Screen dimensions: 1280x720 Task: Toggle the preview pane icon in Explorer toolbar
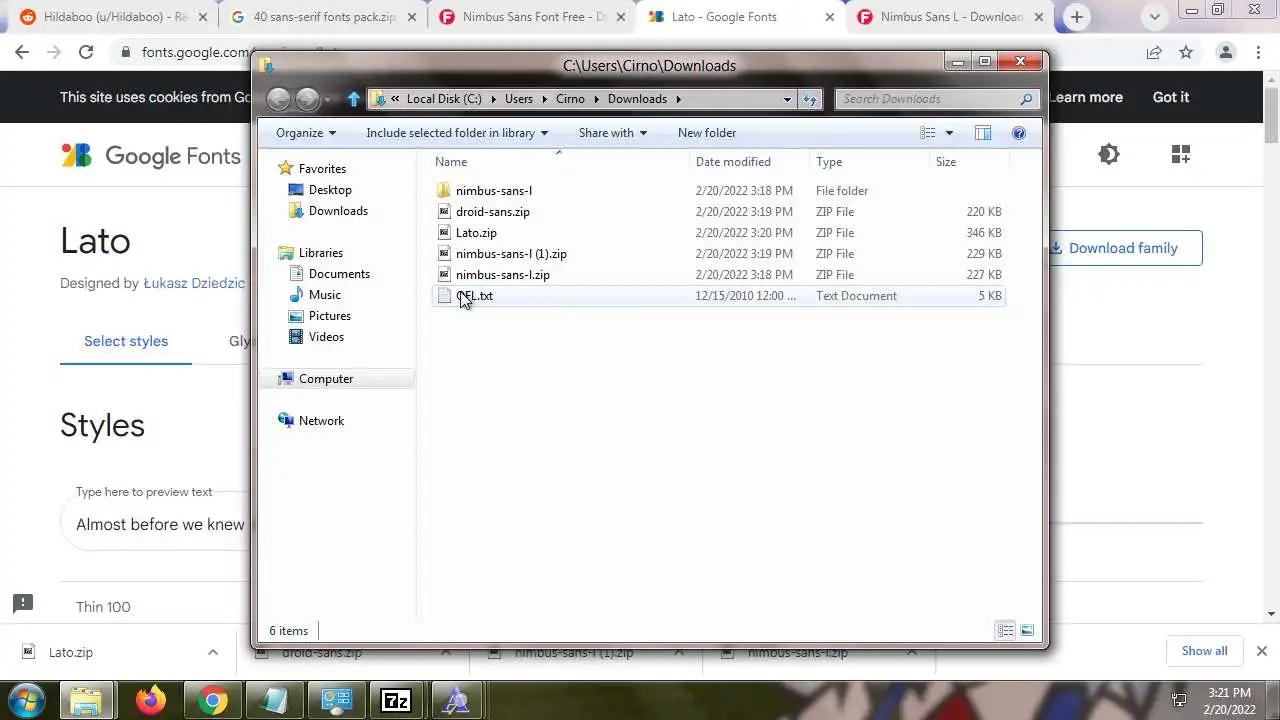983,133
